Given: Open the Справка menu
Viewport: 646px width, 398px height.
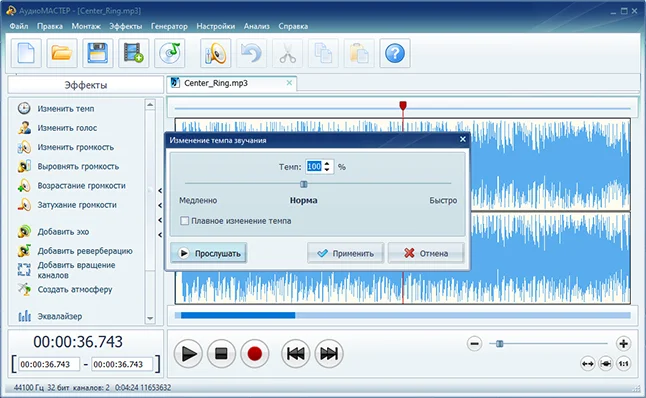Looking at the screenshot, I should coord(293,26).
